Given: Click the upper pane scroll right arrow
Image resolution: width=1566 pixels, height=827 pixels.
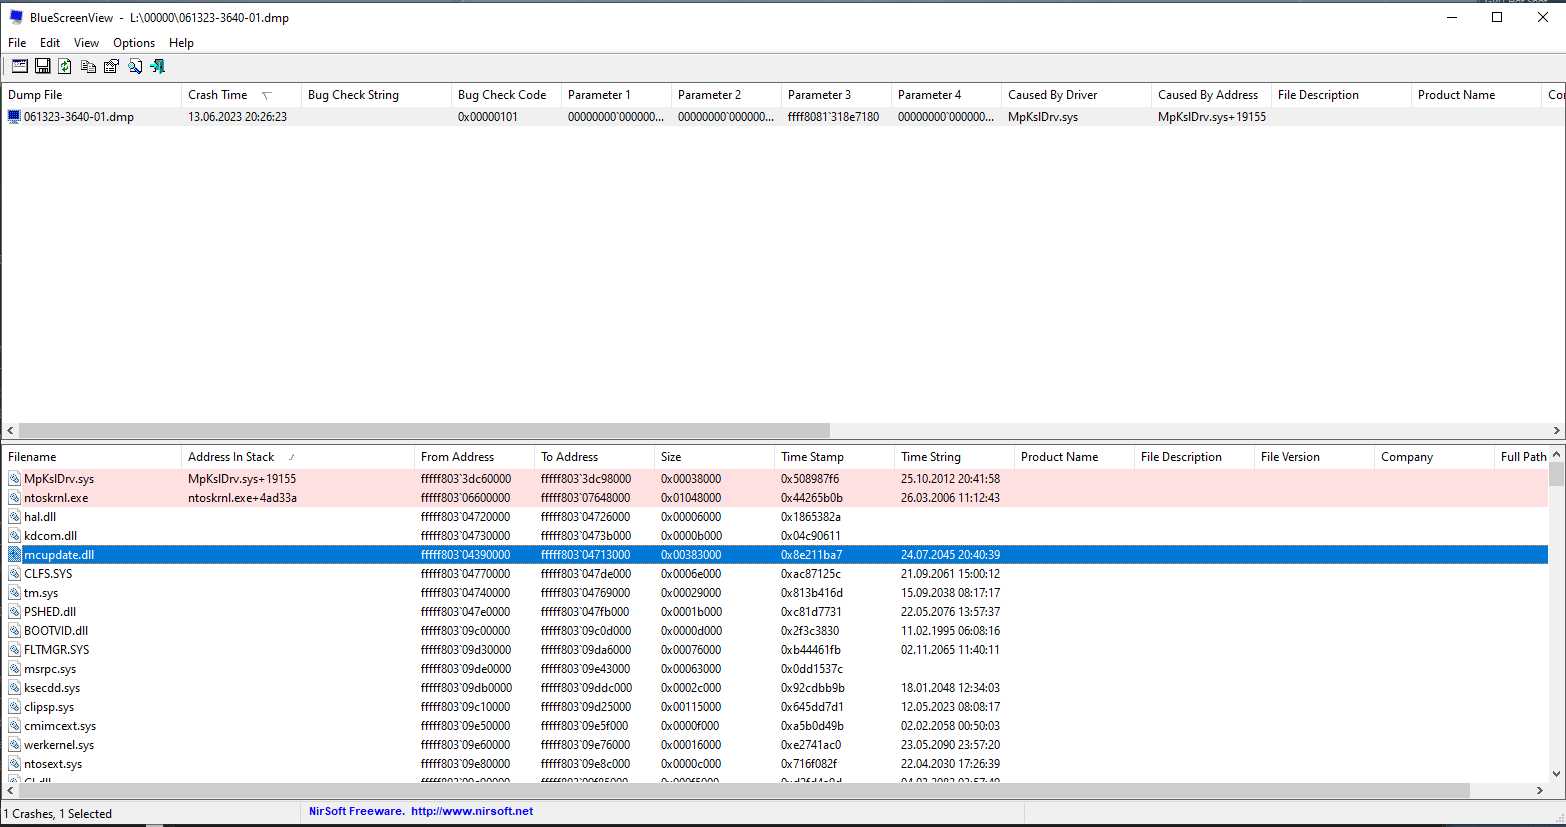Looking at the screenshot, I should pos(1557,430).
